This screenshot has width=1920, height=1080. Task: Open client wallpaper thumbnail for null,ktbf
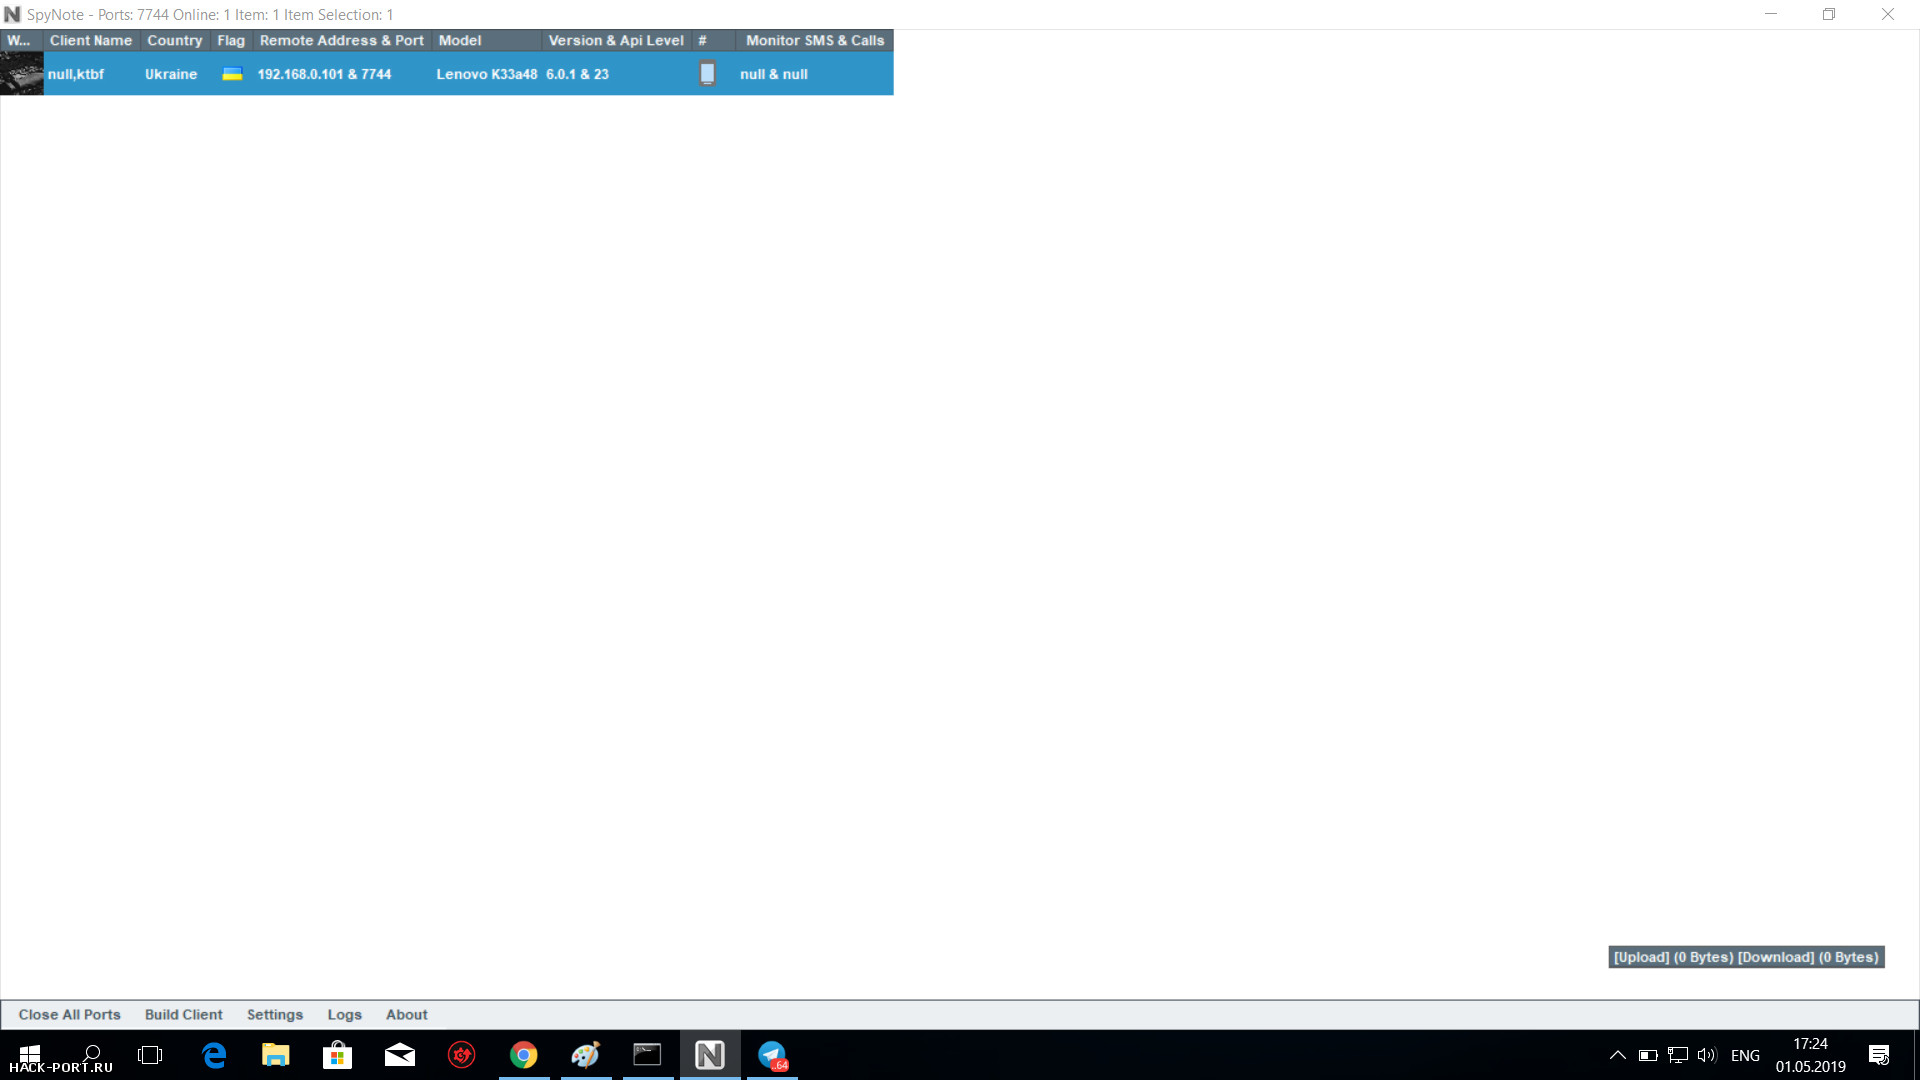point(22,74)
